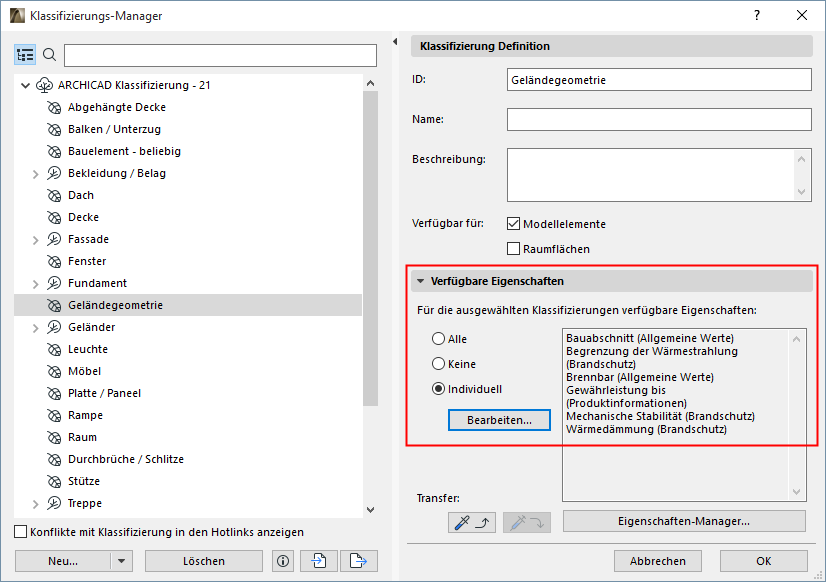Click the leaf icon beside Platte / Paneel
Screen dimensions: 826x582
pos(54,393)
